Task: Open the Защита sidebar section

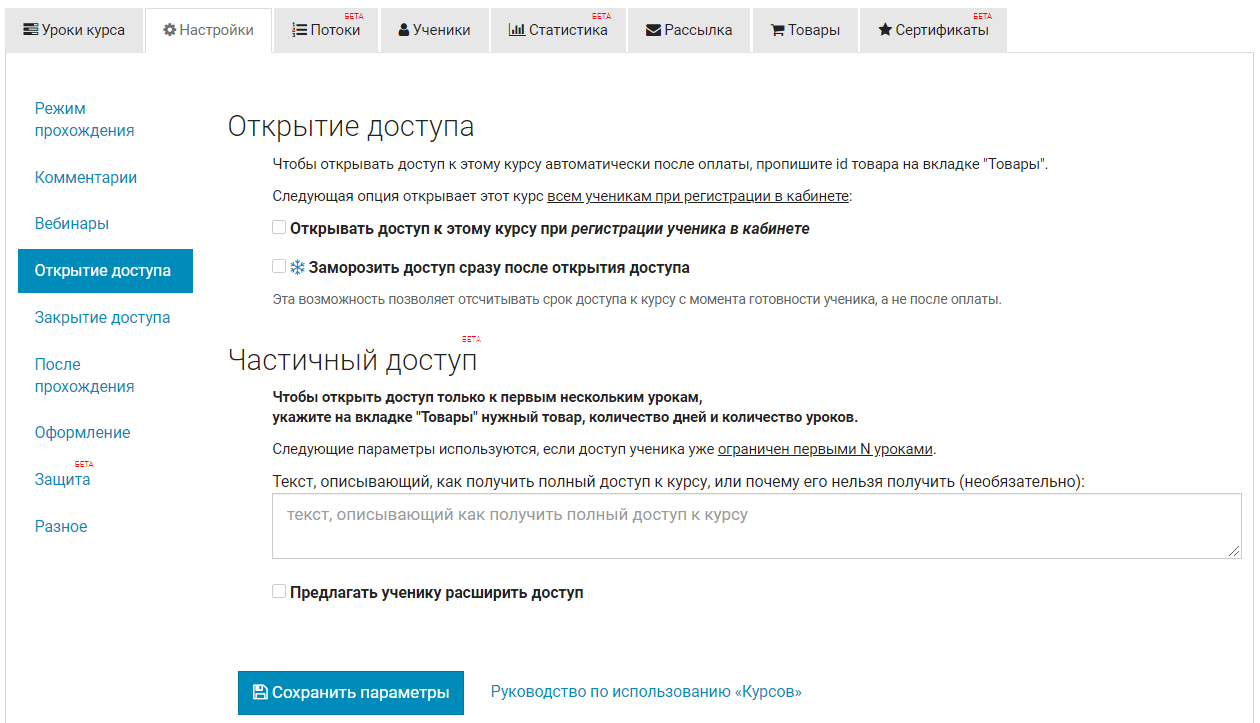Action: (62, 479)
